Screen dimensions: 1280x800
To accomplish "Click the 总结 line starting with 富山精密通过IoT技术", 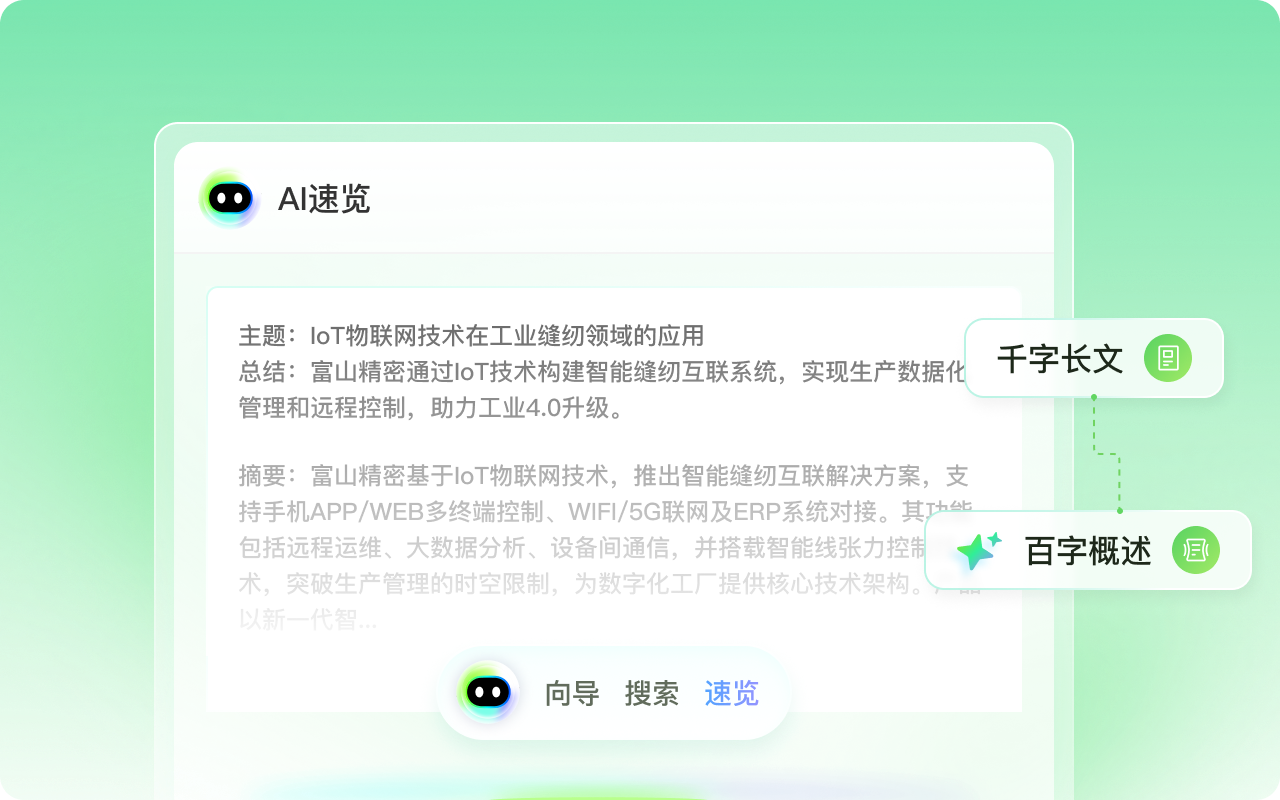I will tap(602, 372).
